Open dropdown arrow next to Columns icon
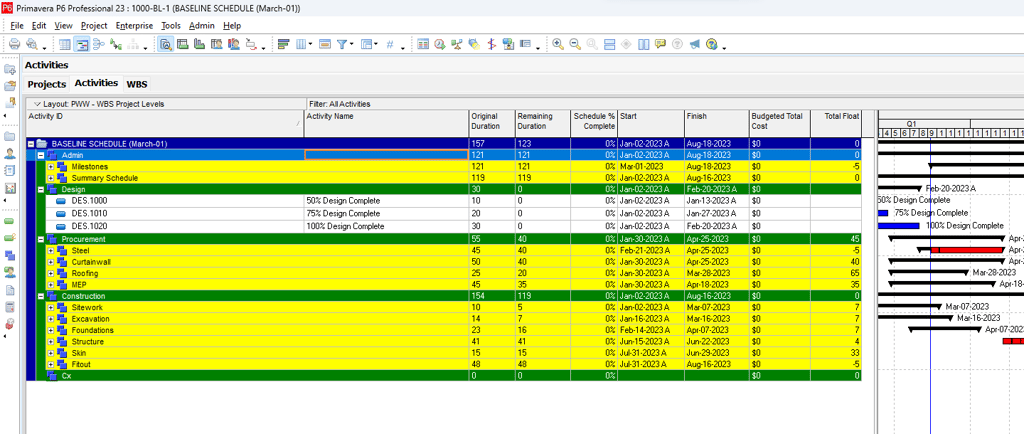 (x=310, y=45)
